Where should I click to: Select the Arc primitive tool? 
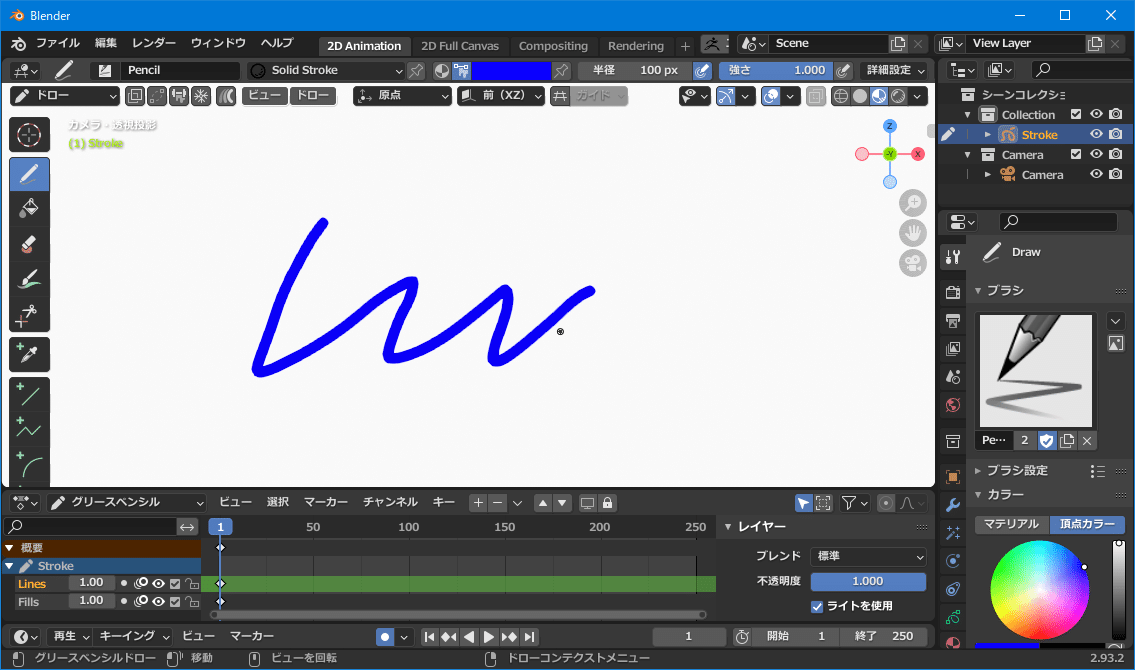[x=29, y=465]
